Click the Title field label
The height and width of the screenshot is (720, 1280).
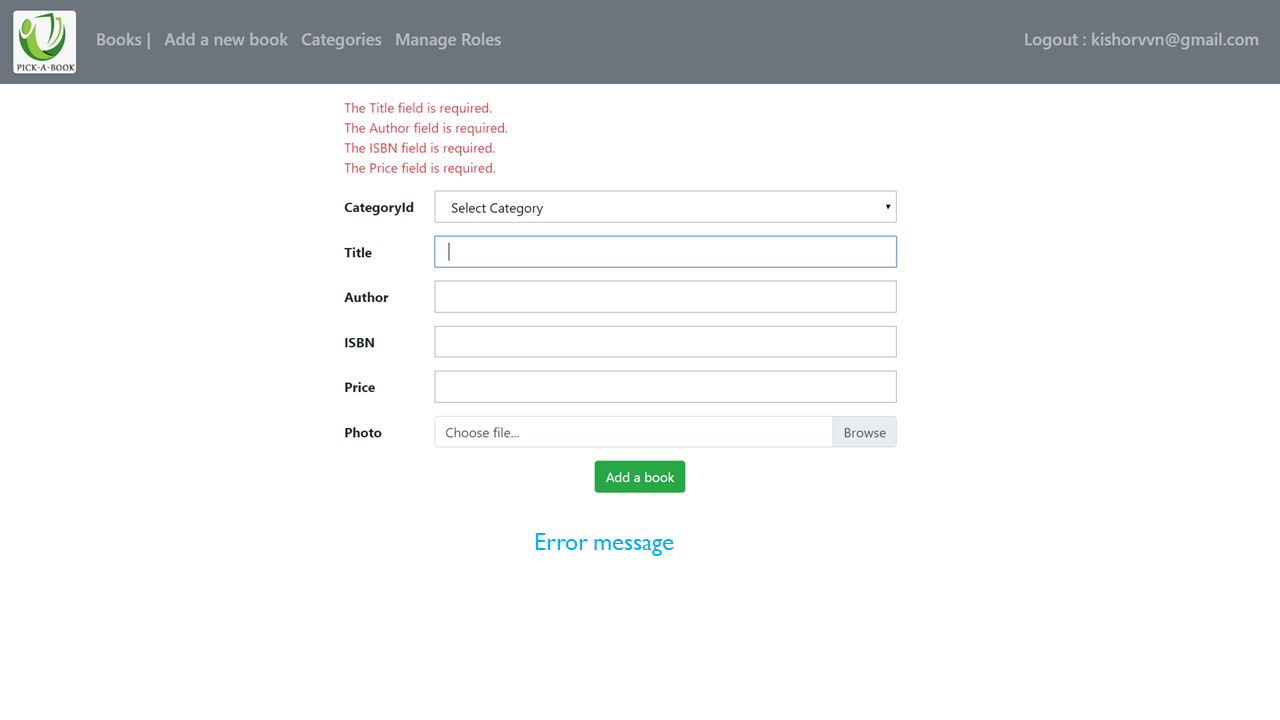point(358,253)
